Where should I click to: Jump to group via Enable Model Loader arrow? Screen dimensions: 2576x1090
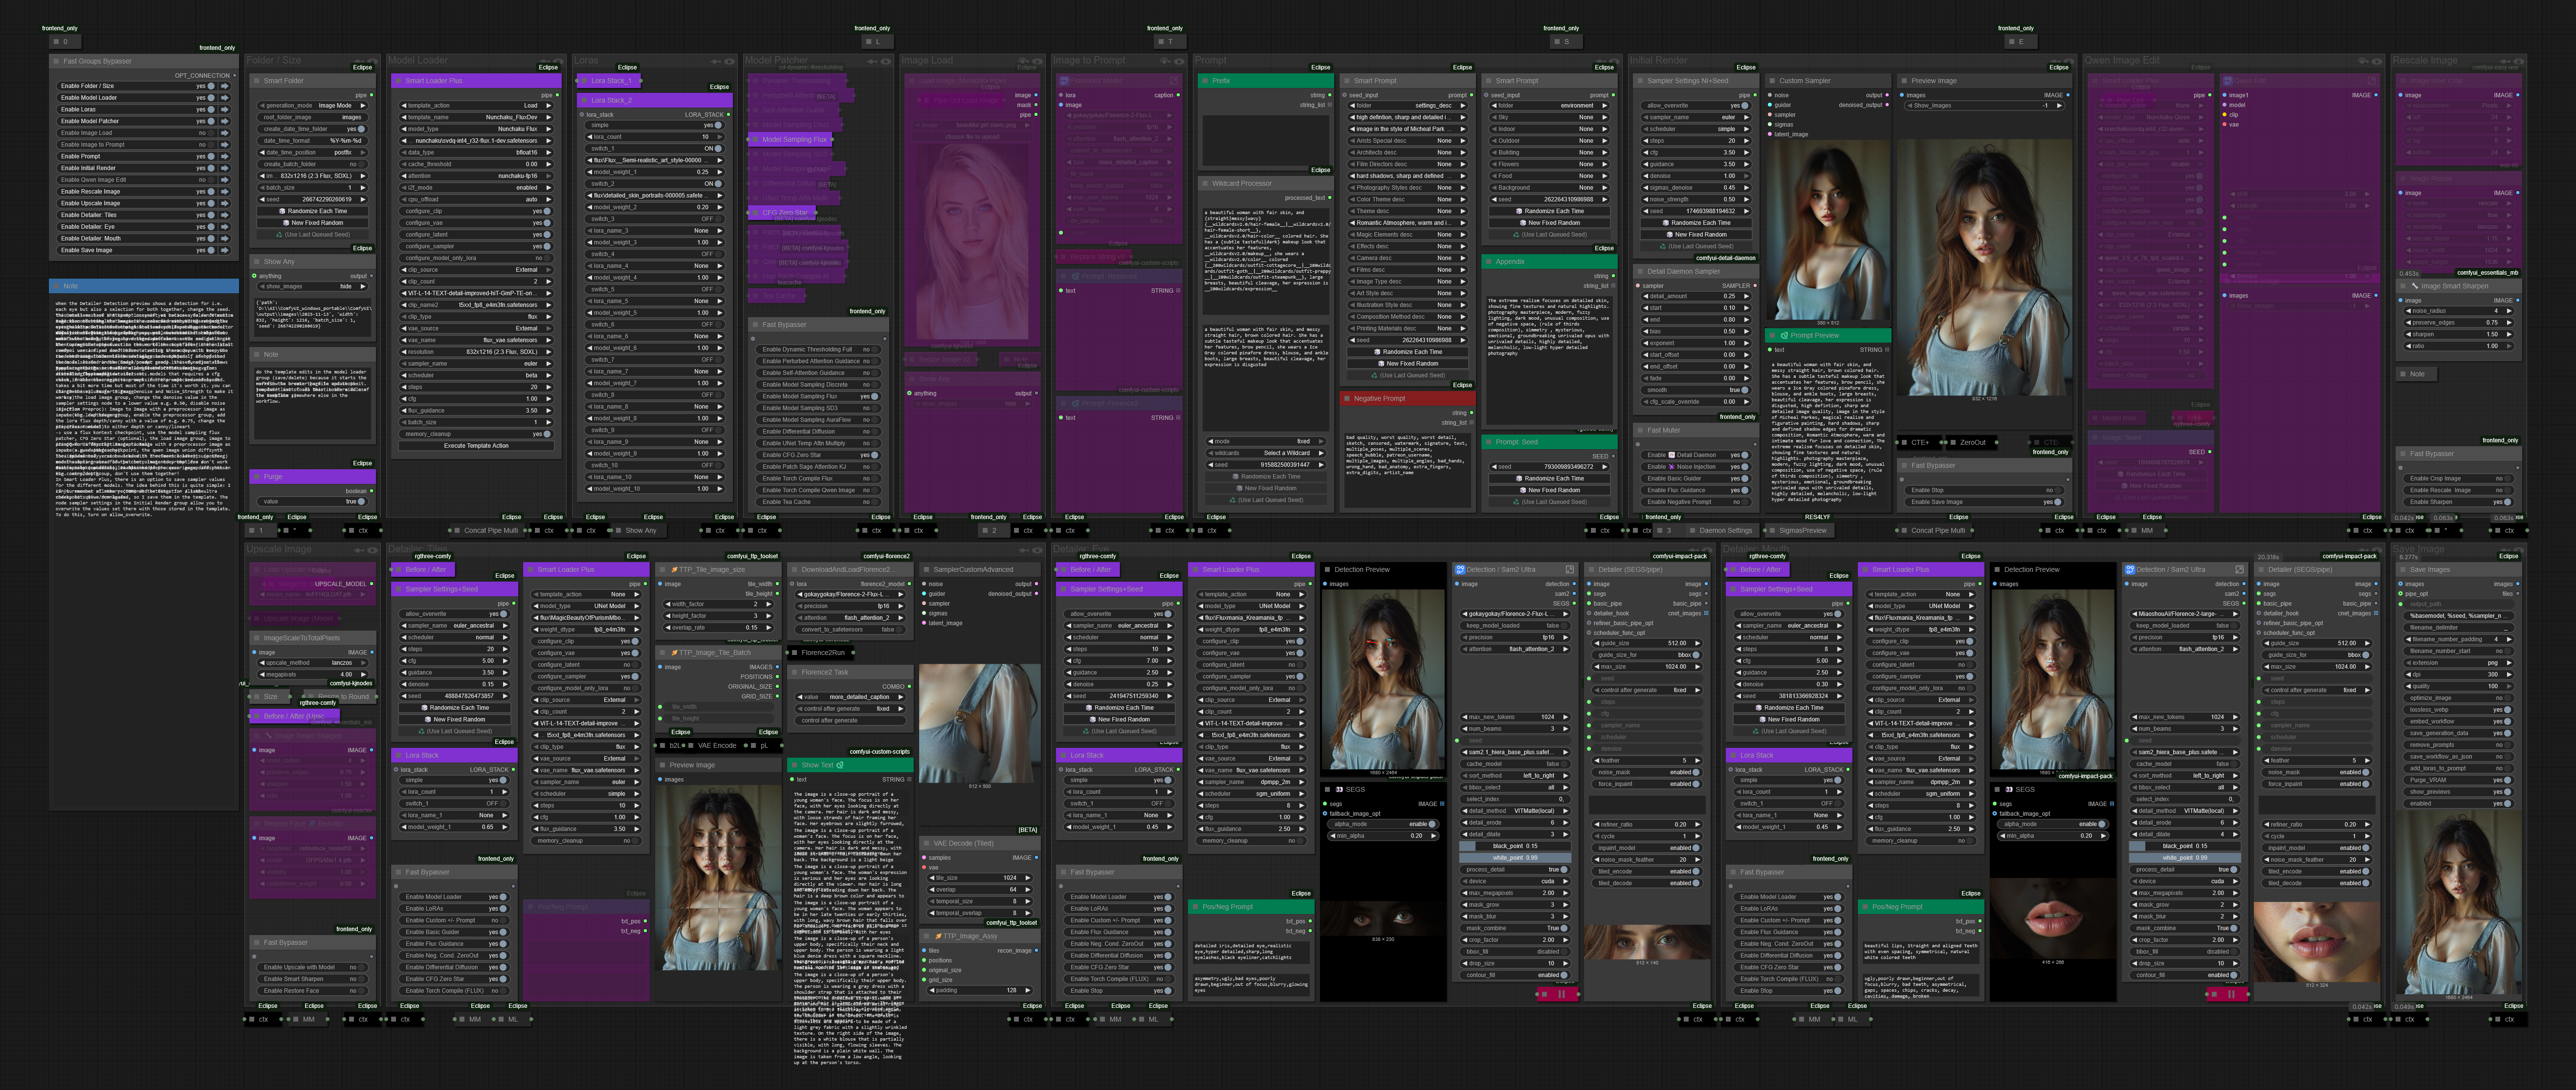[225, 98]
